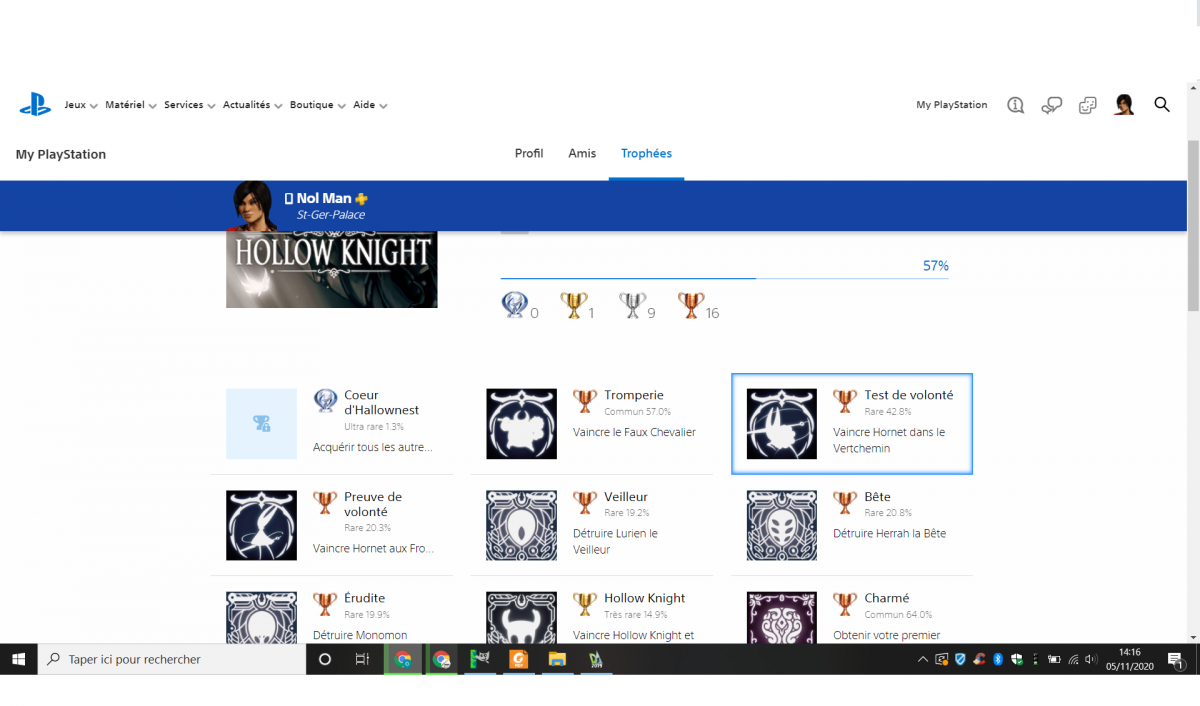Open the Services dropdown
The width and height of the screenshot is (1200, 706).
pyautogui.click(x=190, y=105)
